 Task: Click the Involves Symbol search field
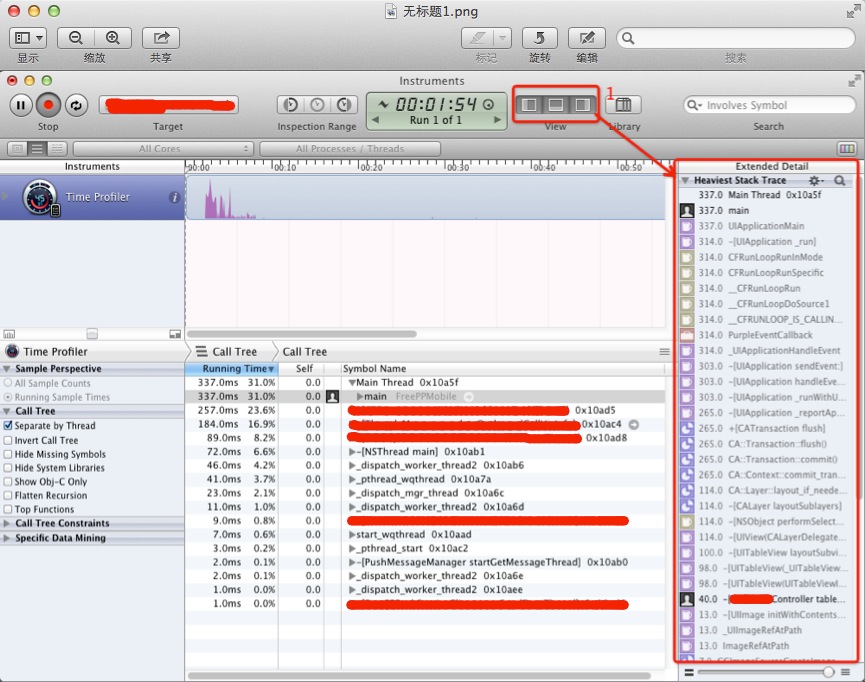tap(769, 105)
